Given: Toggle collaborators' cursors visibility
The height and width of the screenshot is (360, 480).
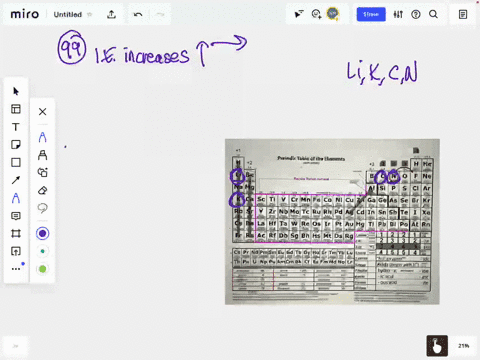Looking at the screenshot, I should click(x=299, y=14).
